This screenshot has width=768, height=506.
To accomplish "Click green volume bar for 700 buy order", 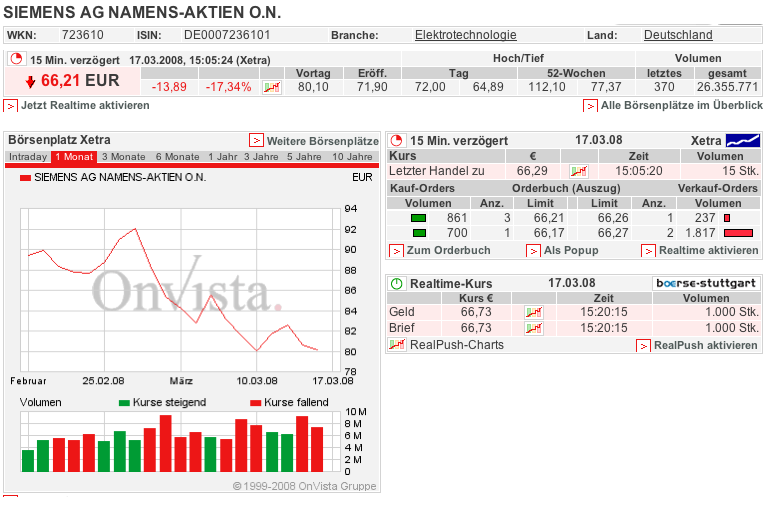I will (419, 233).
